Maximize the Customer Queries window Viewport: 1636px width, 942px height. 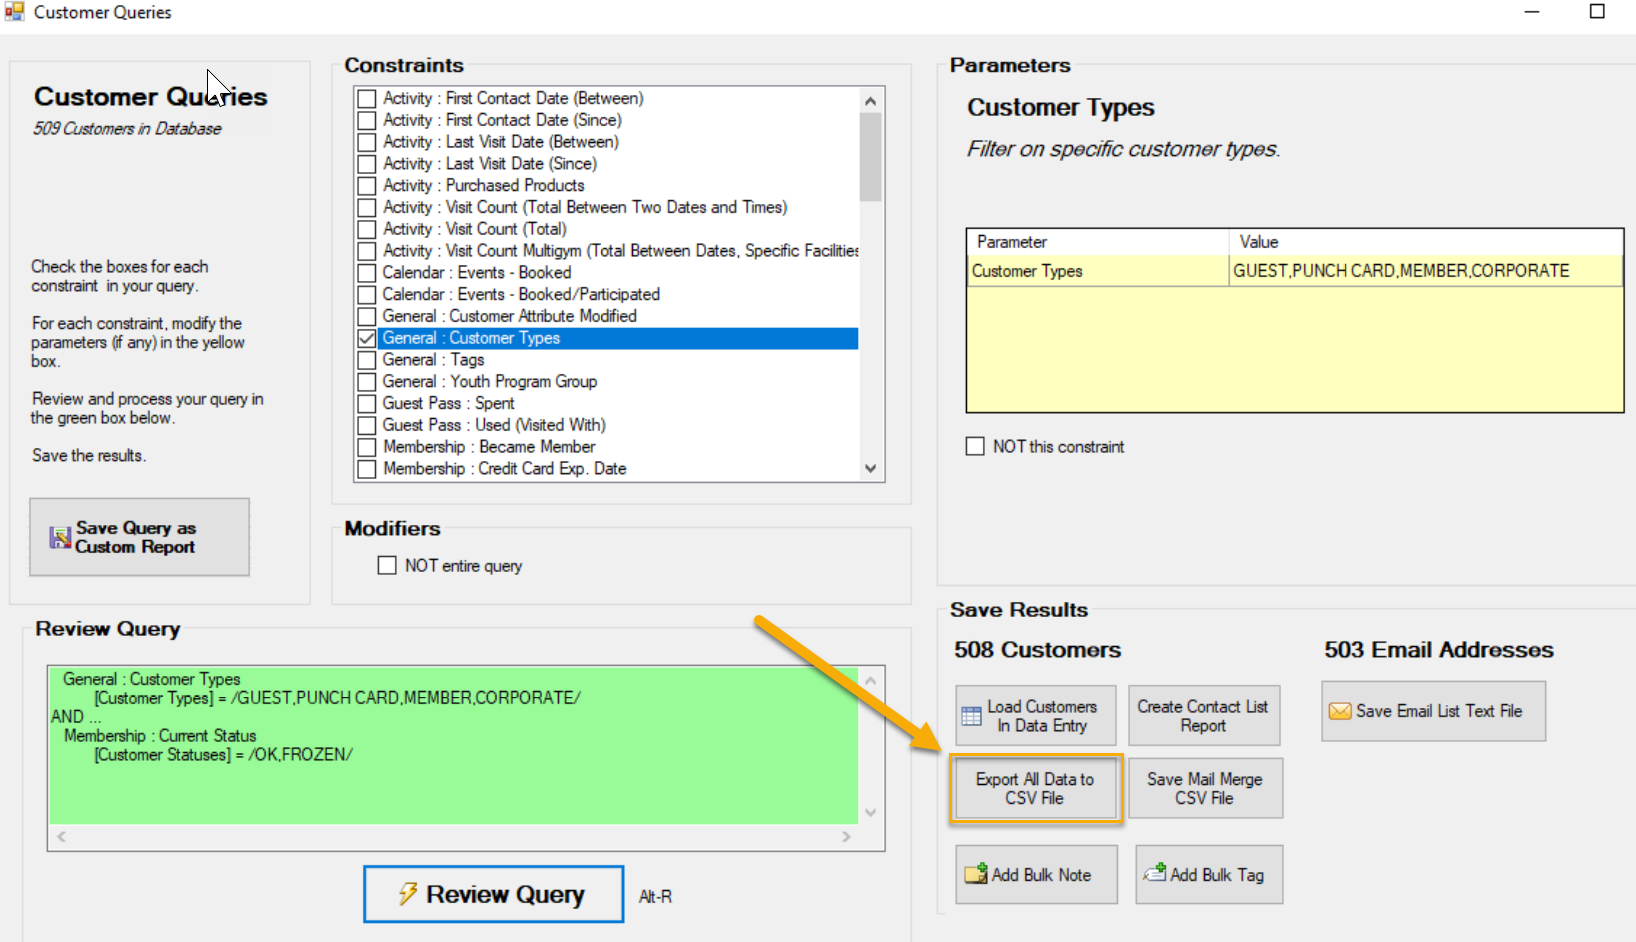pyautogui.click(x=1597, y=12)
